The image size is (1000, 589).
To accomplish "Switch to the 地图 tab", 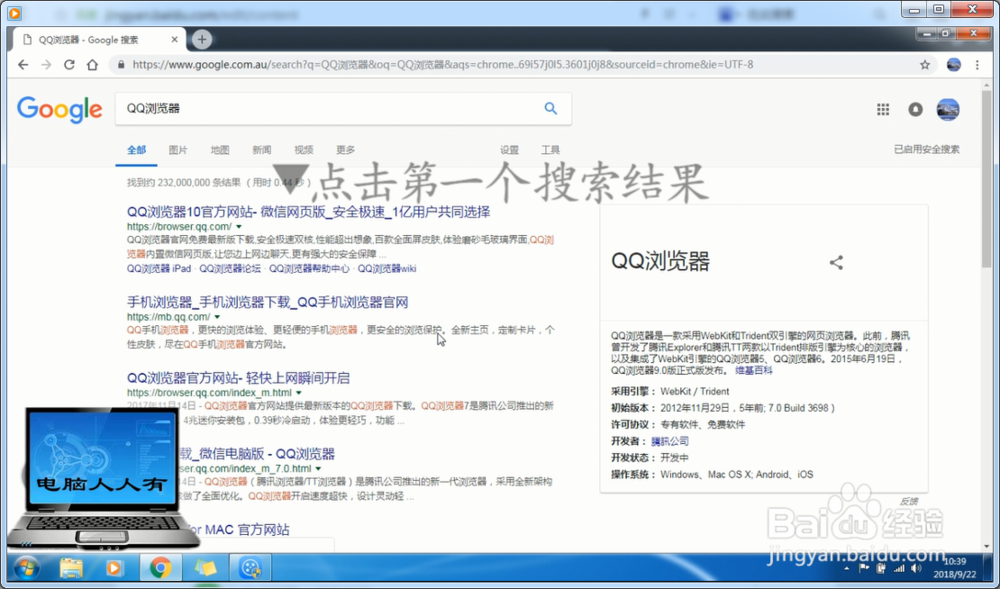I will click(219, 150).
